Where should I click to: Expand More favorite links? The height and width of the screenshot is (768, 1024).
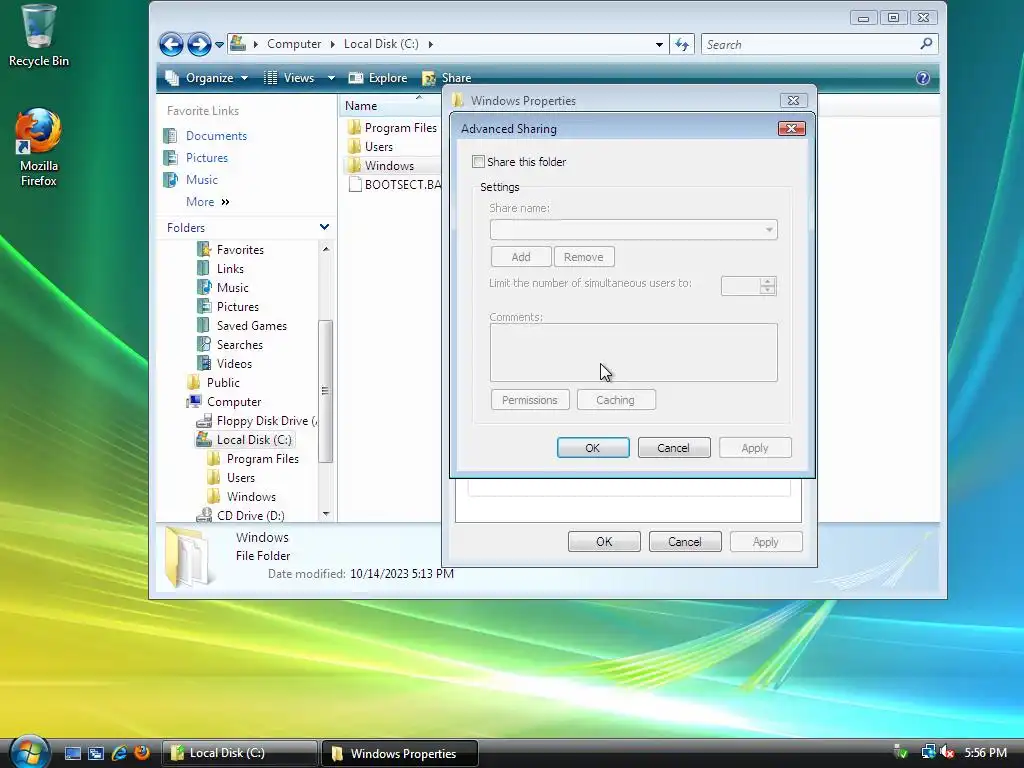[208, 202]
